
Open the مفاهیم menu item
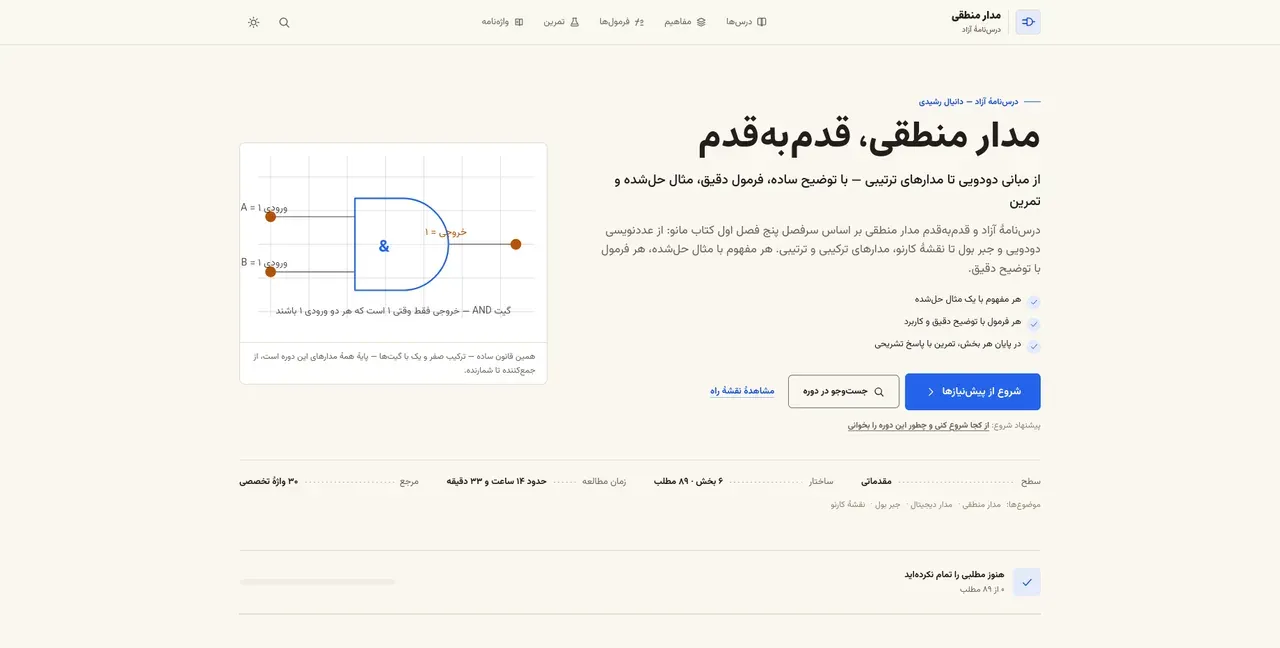coord(685,22)
